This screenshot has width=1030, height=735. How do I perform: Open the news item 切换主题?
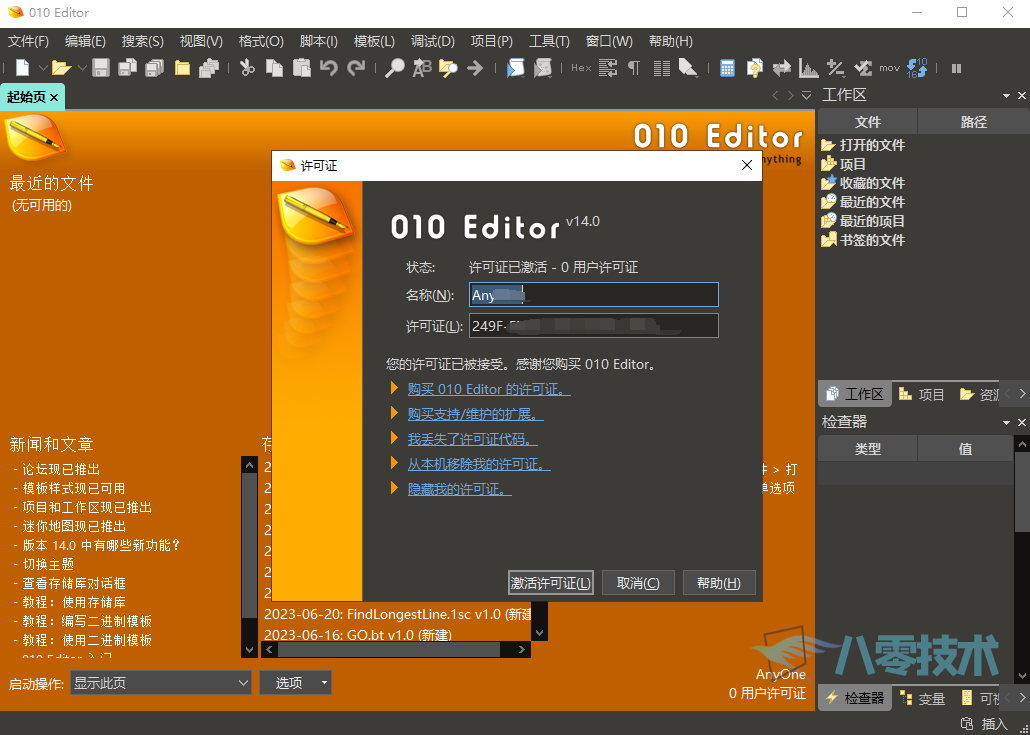tap(49, 564)
